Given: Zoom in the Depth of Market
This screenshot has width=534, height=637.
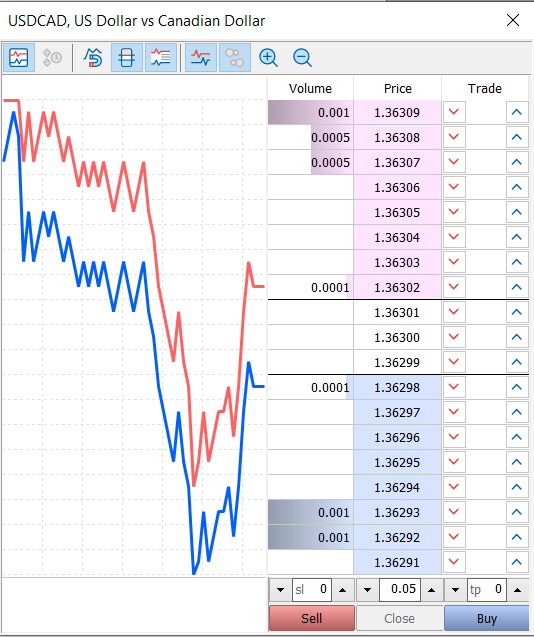Looking at the screenshot, I should point(268,58).
